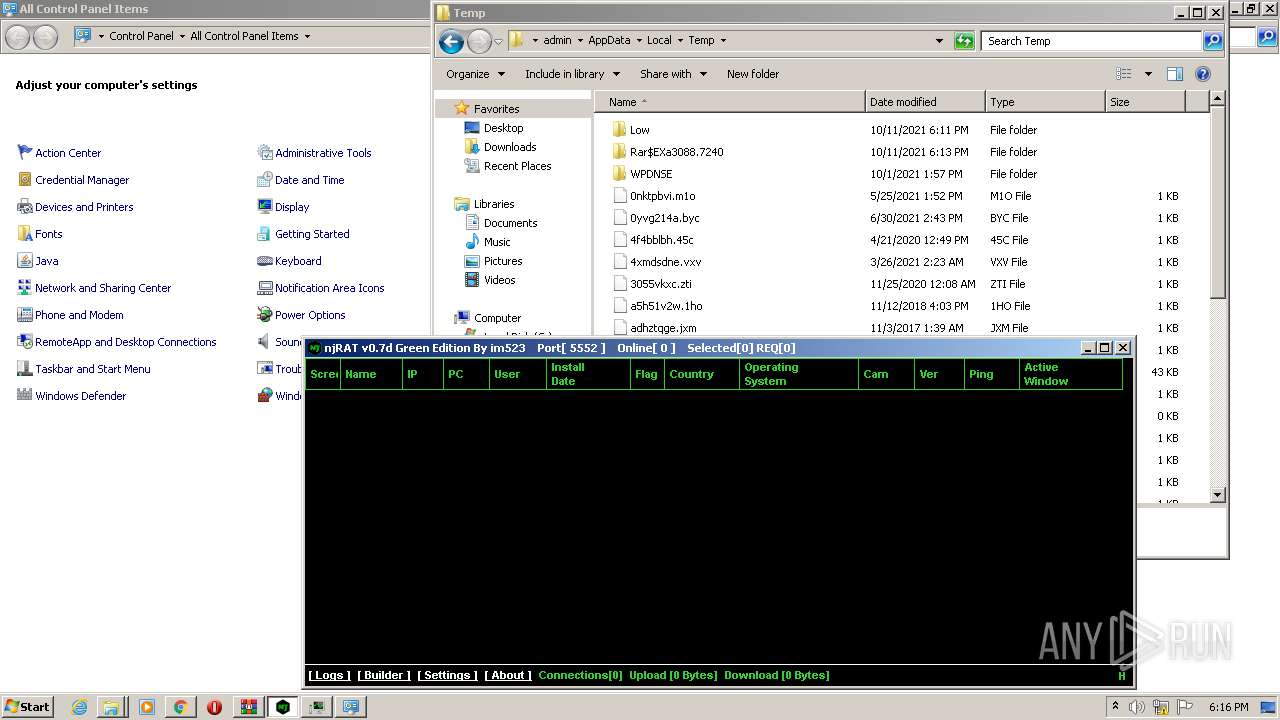
Task: Open the Fonts control panel icon
Action: 40,234
